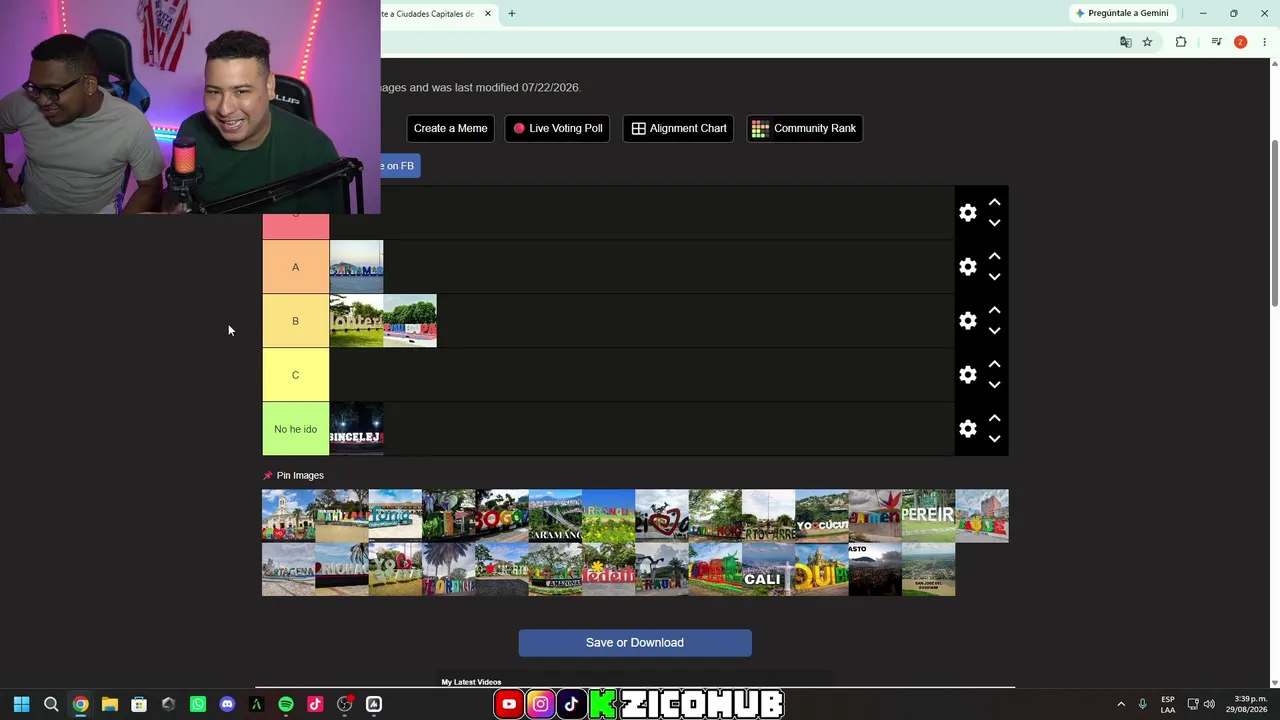Select the Riohacha city thumbnail
The width and height of the screenshot is (1280, 720).
pyautogui.click(x=342, y=570)
